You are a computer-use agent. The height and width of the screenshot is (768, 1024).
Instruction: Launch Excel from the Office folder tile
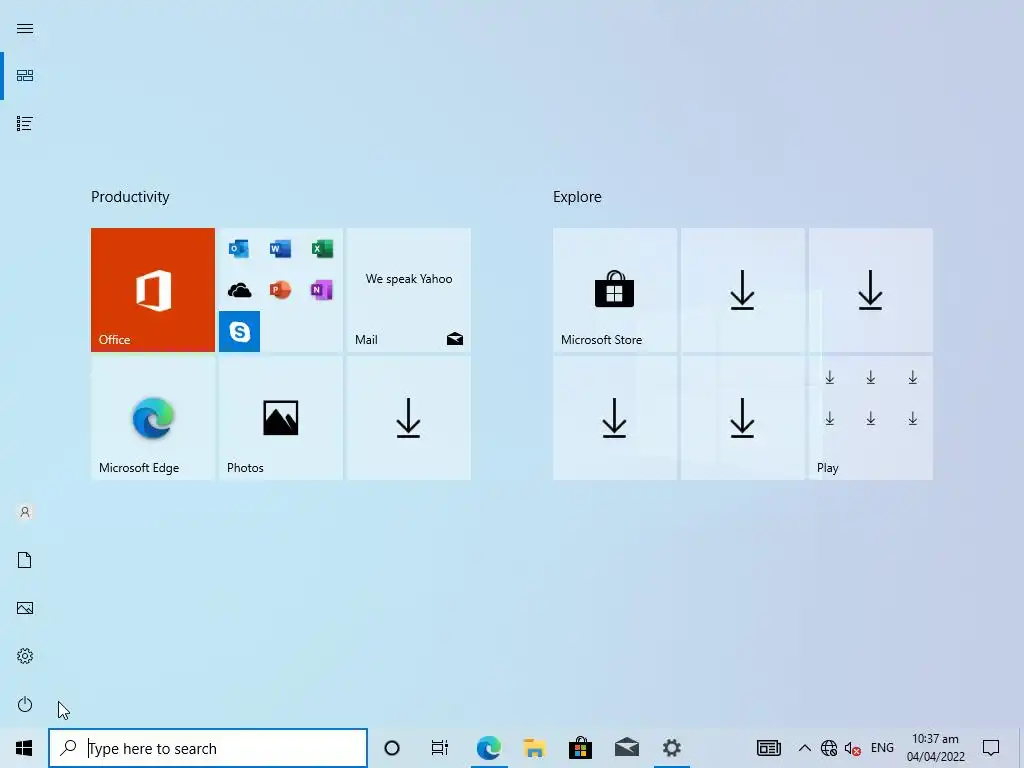click(322, 249)
